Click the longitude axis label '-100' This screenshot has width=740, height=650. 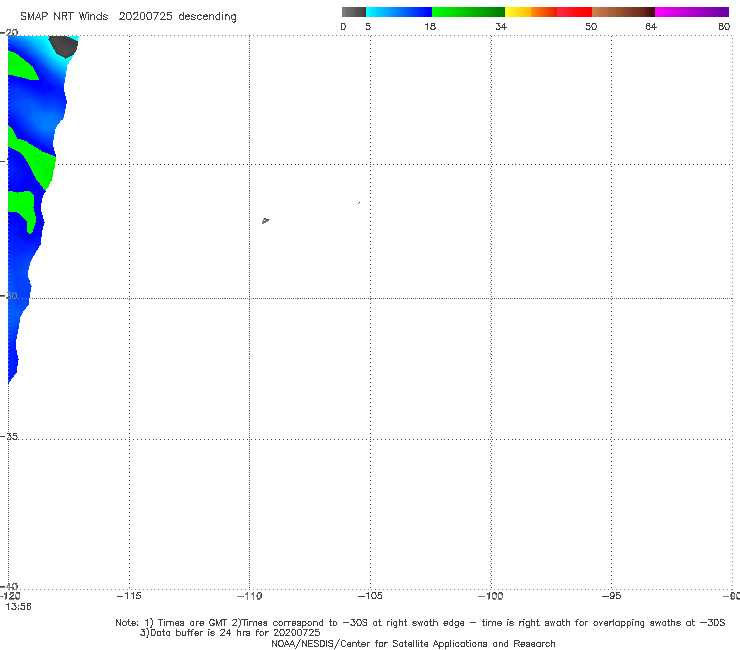[491, 596]
